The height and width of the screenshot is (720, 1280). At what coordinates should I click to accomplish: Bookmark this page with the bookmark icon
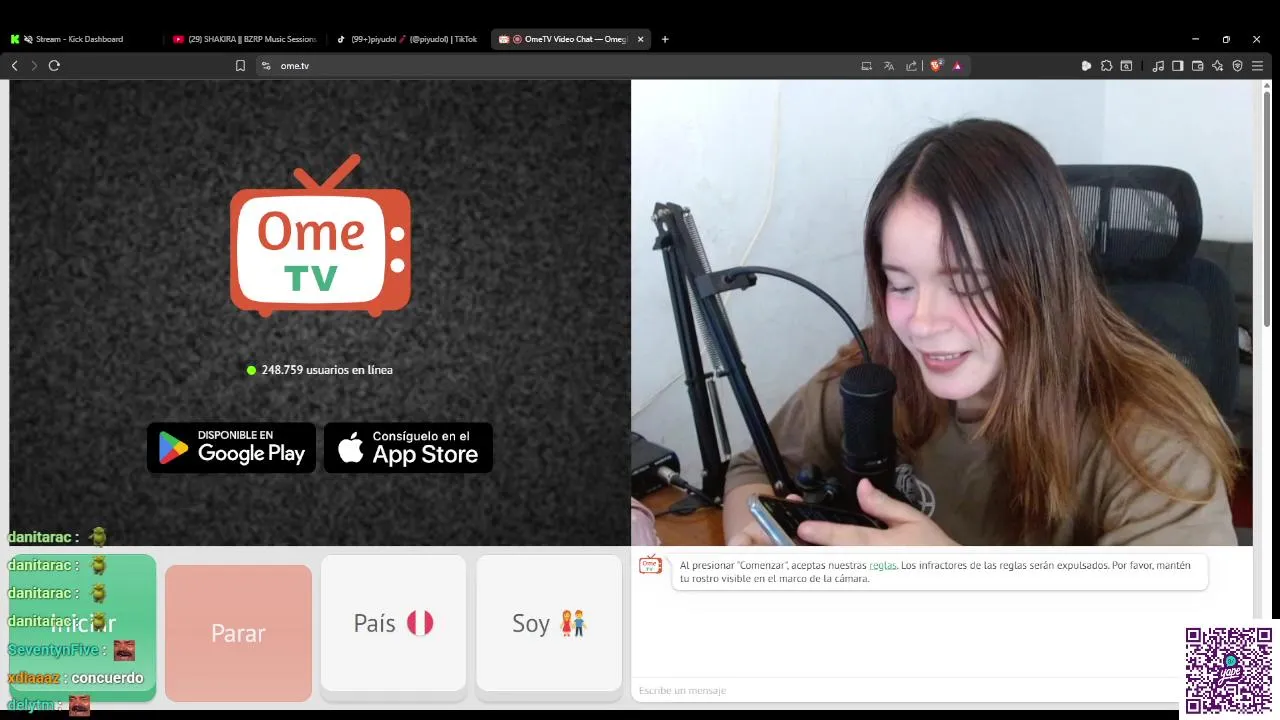point(240,66)
